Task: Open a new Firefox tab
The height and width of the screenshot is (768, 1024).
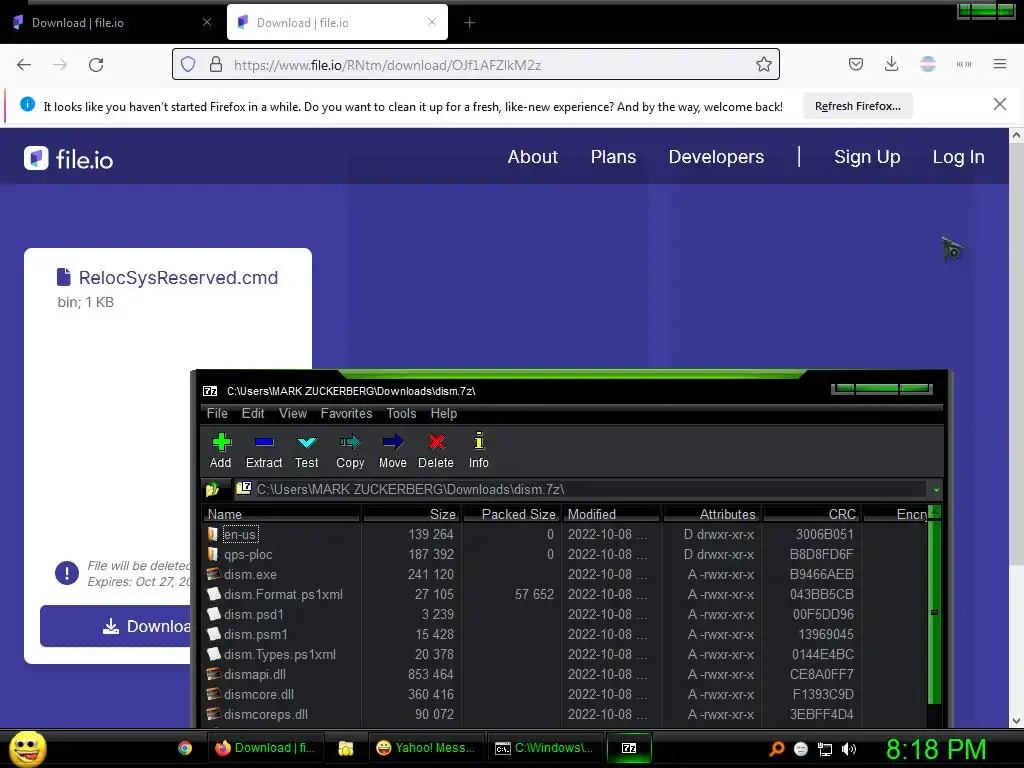Action: click(470, 23)
